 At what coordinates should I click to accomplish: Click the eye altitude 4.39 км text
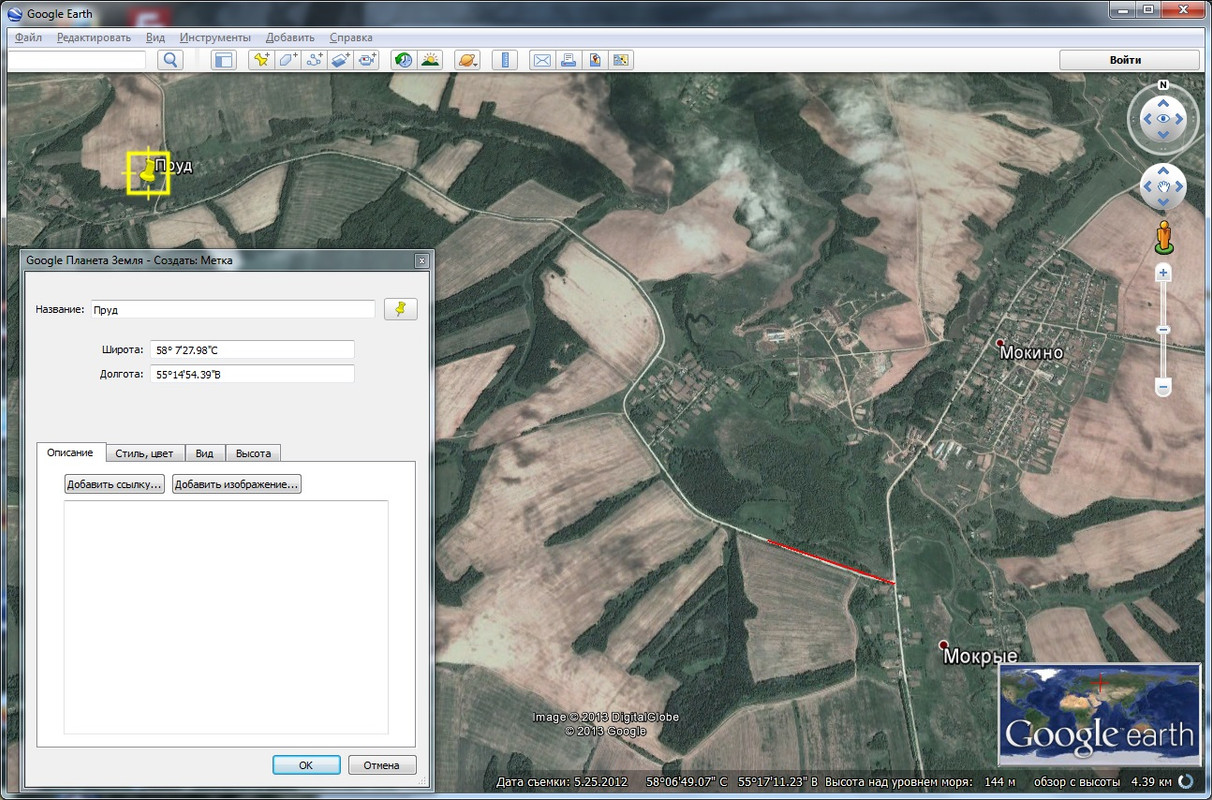click(1150, 781)
